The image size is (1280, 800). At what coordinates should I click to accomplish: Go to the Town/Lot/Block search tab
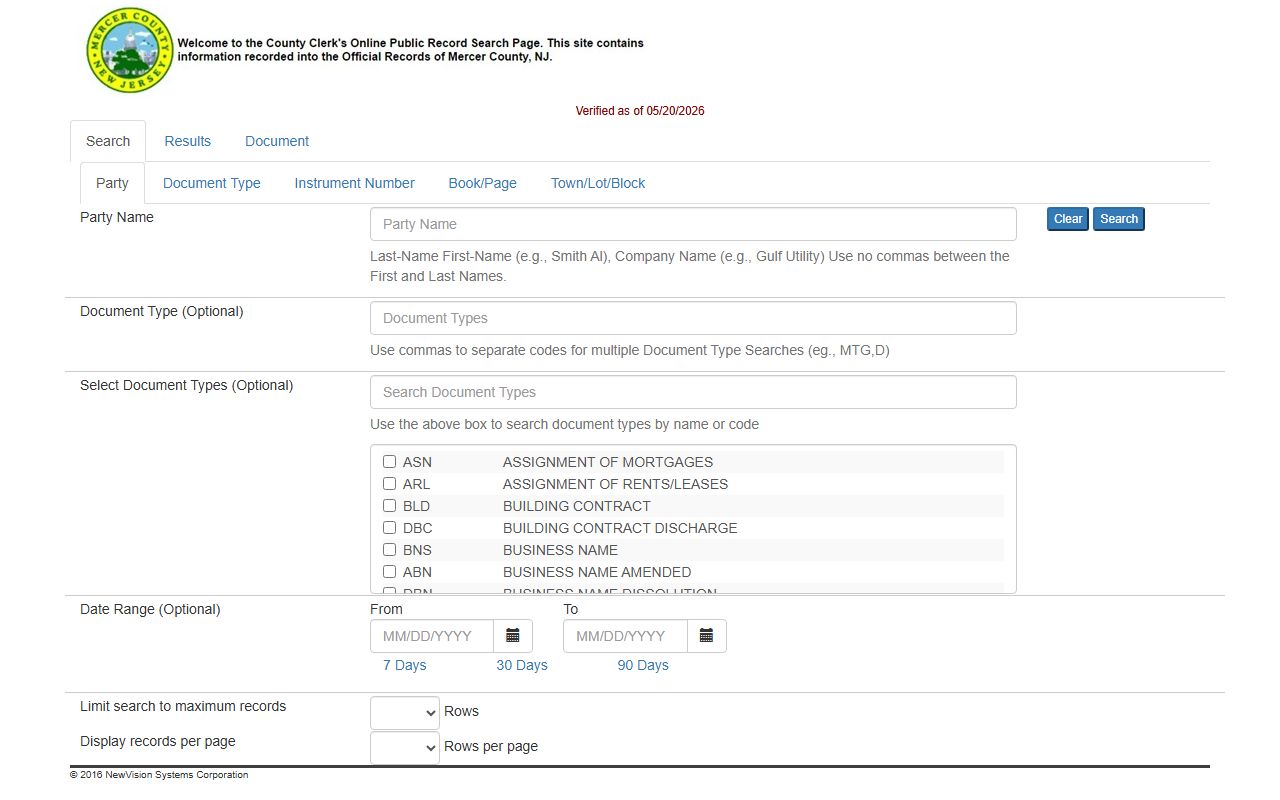click(x=598, y=183)
